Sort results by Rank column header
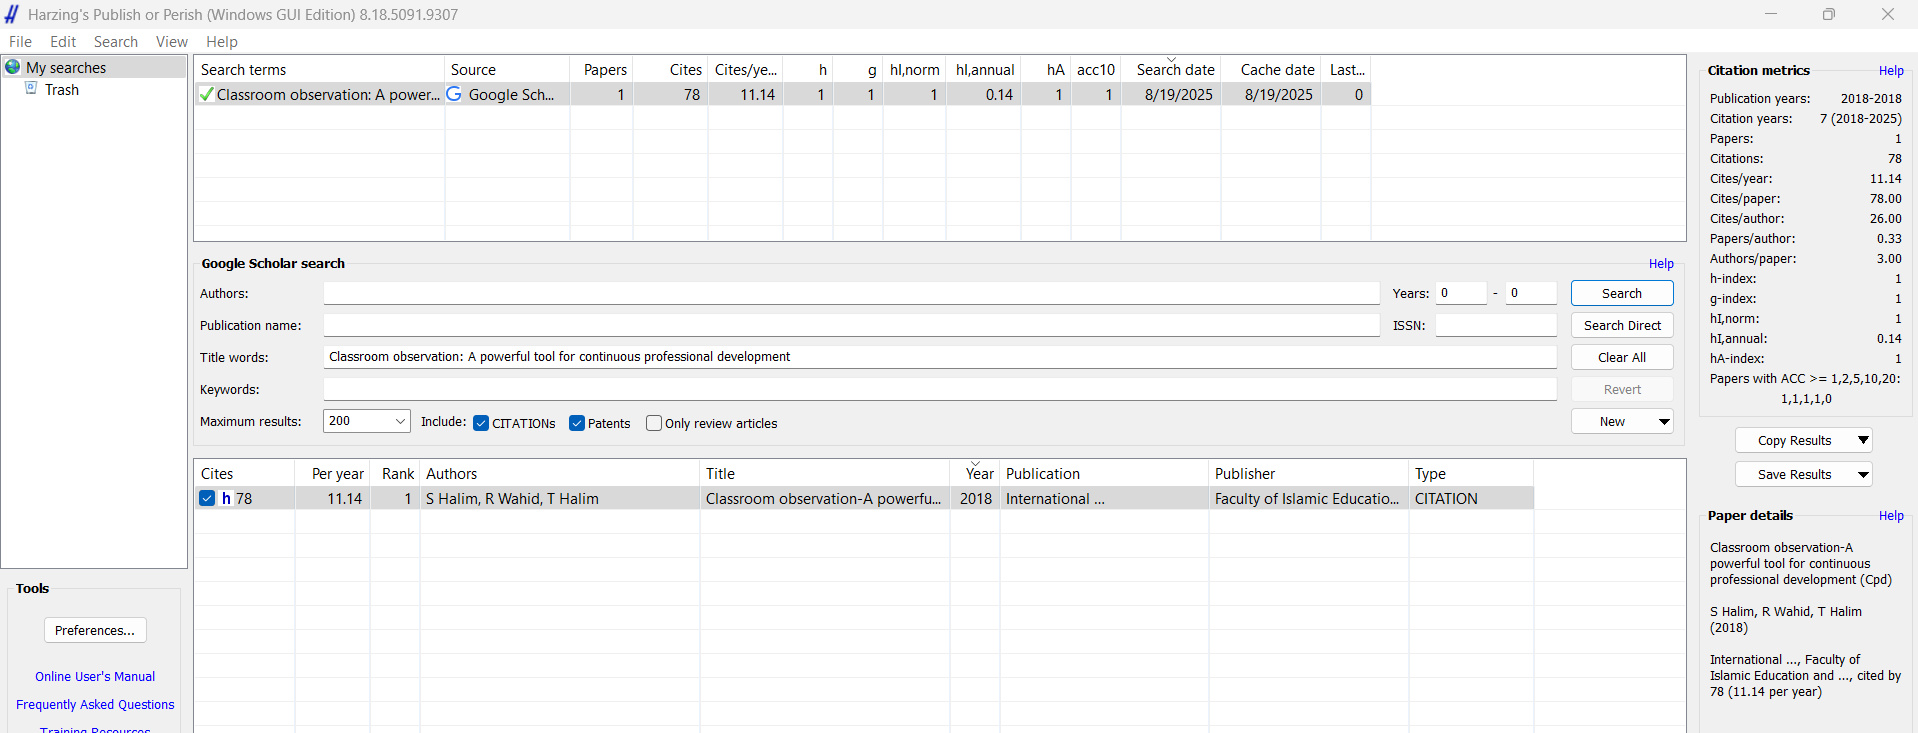Screen dimensions: 1918x733 [x=395, y=473]
